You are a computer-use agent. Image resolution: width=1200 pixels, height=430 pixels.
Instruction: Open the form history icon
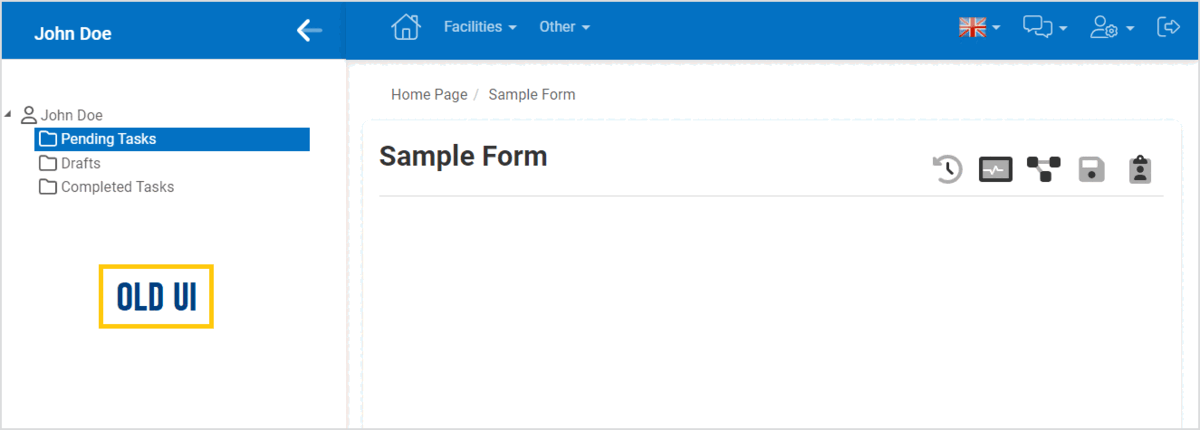pos(947,170)
